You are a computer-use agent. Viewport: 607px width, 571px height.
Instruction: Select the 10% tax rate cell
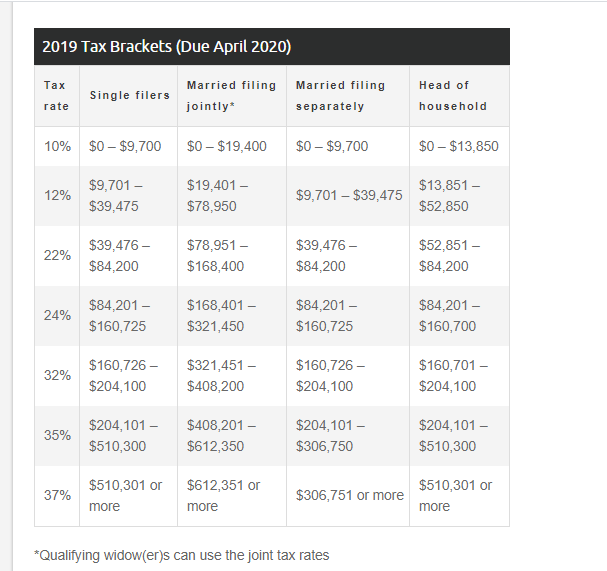coord(58,146)
